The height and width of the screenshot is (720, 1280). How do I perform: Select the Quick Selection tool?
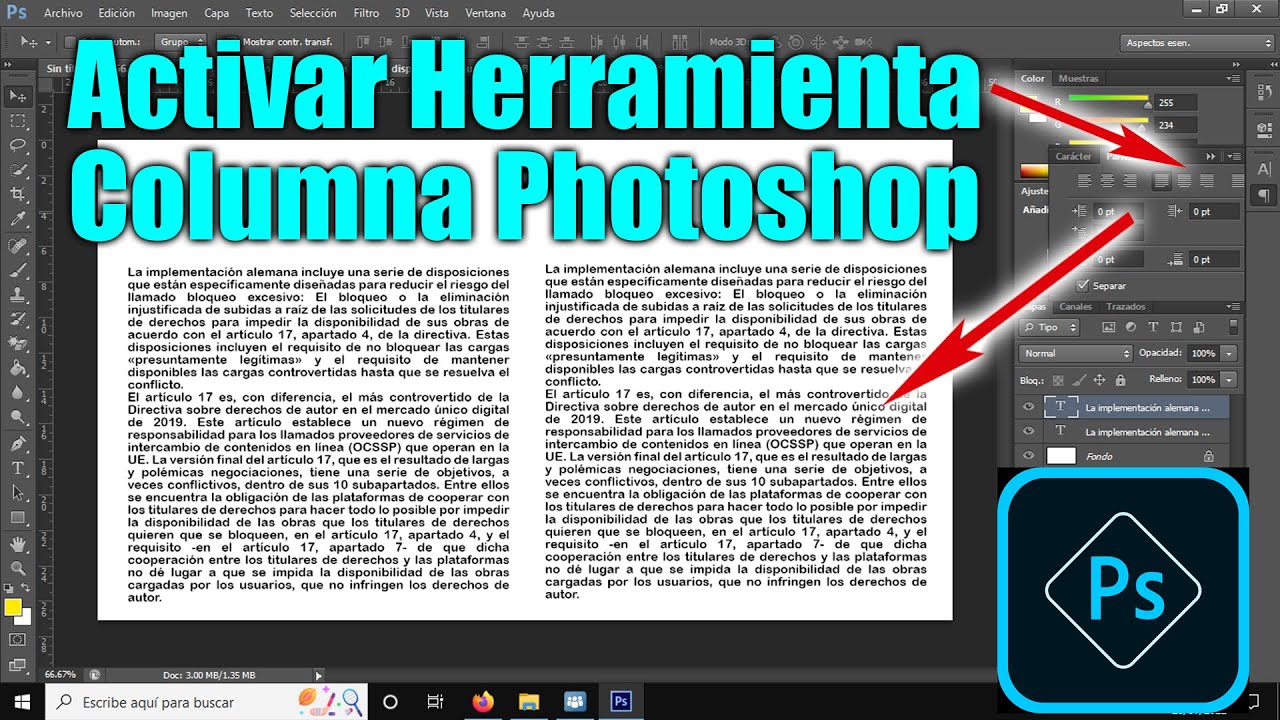pyautogui.click(x=18, y=170)
